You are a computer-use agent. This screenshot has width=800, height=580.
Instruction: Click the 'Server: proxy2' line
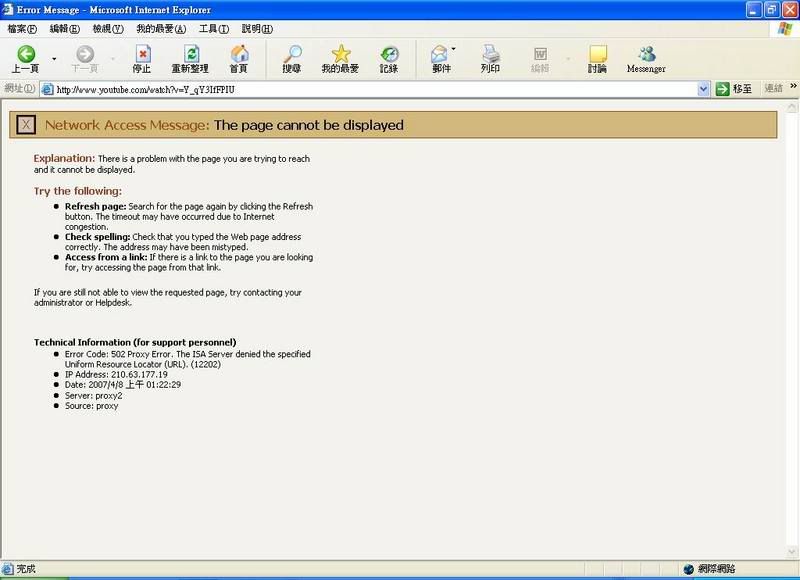click(93, 396)
